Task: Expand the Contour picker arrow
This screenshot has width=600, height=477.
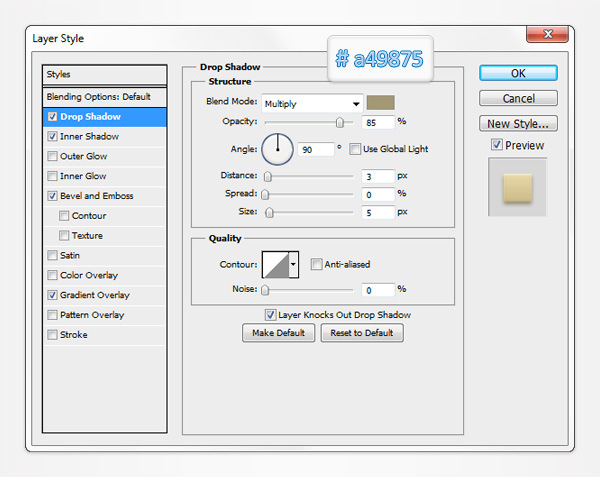Action: tap(293, 264)
